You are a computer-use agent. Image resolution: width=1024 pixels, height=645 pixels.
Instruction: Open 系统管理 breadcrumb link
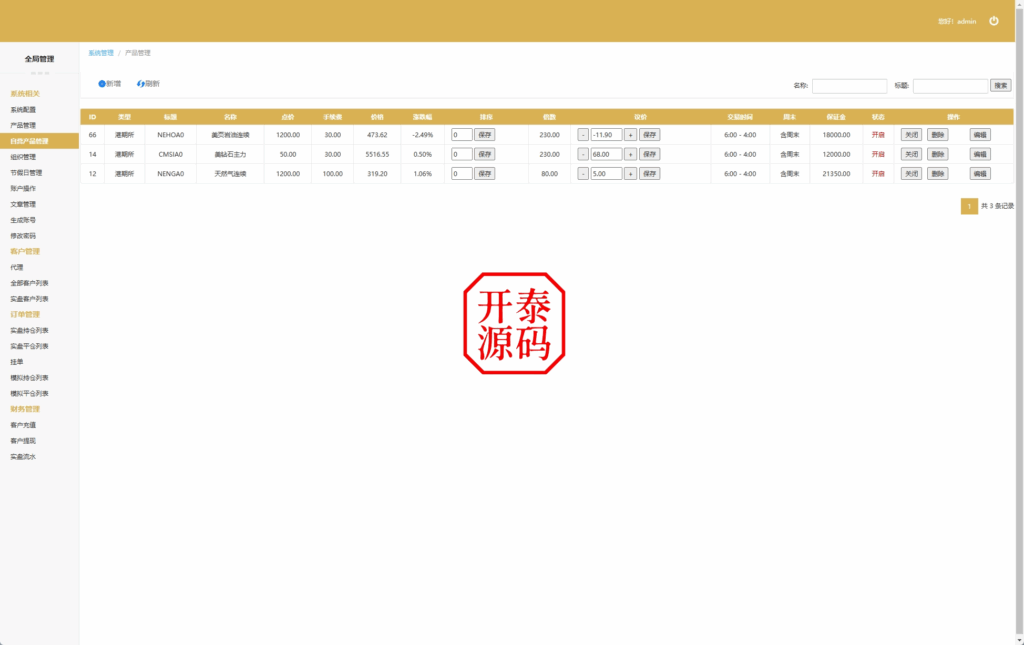tap(101, 53)
